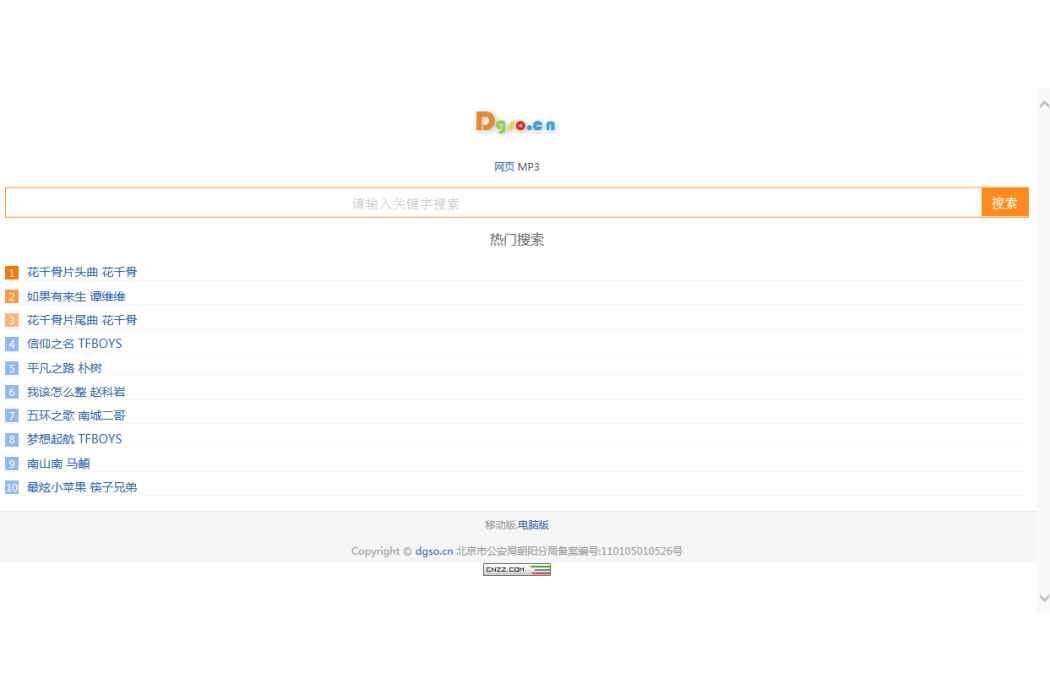Click the 北京市公安局 备案编号 text
1050x700 pixels.
569,551
